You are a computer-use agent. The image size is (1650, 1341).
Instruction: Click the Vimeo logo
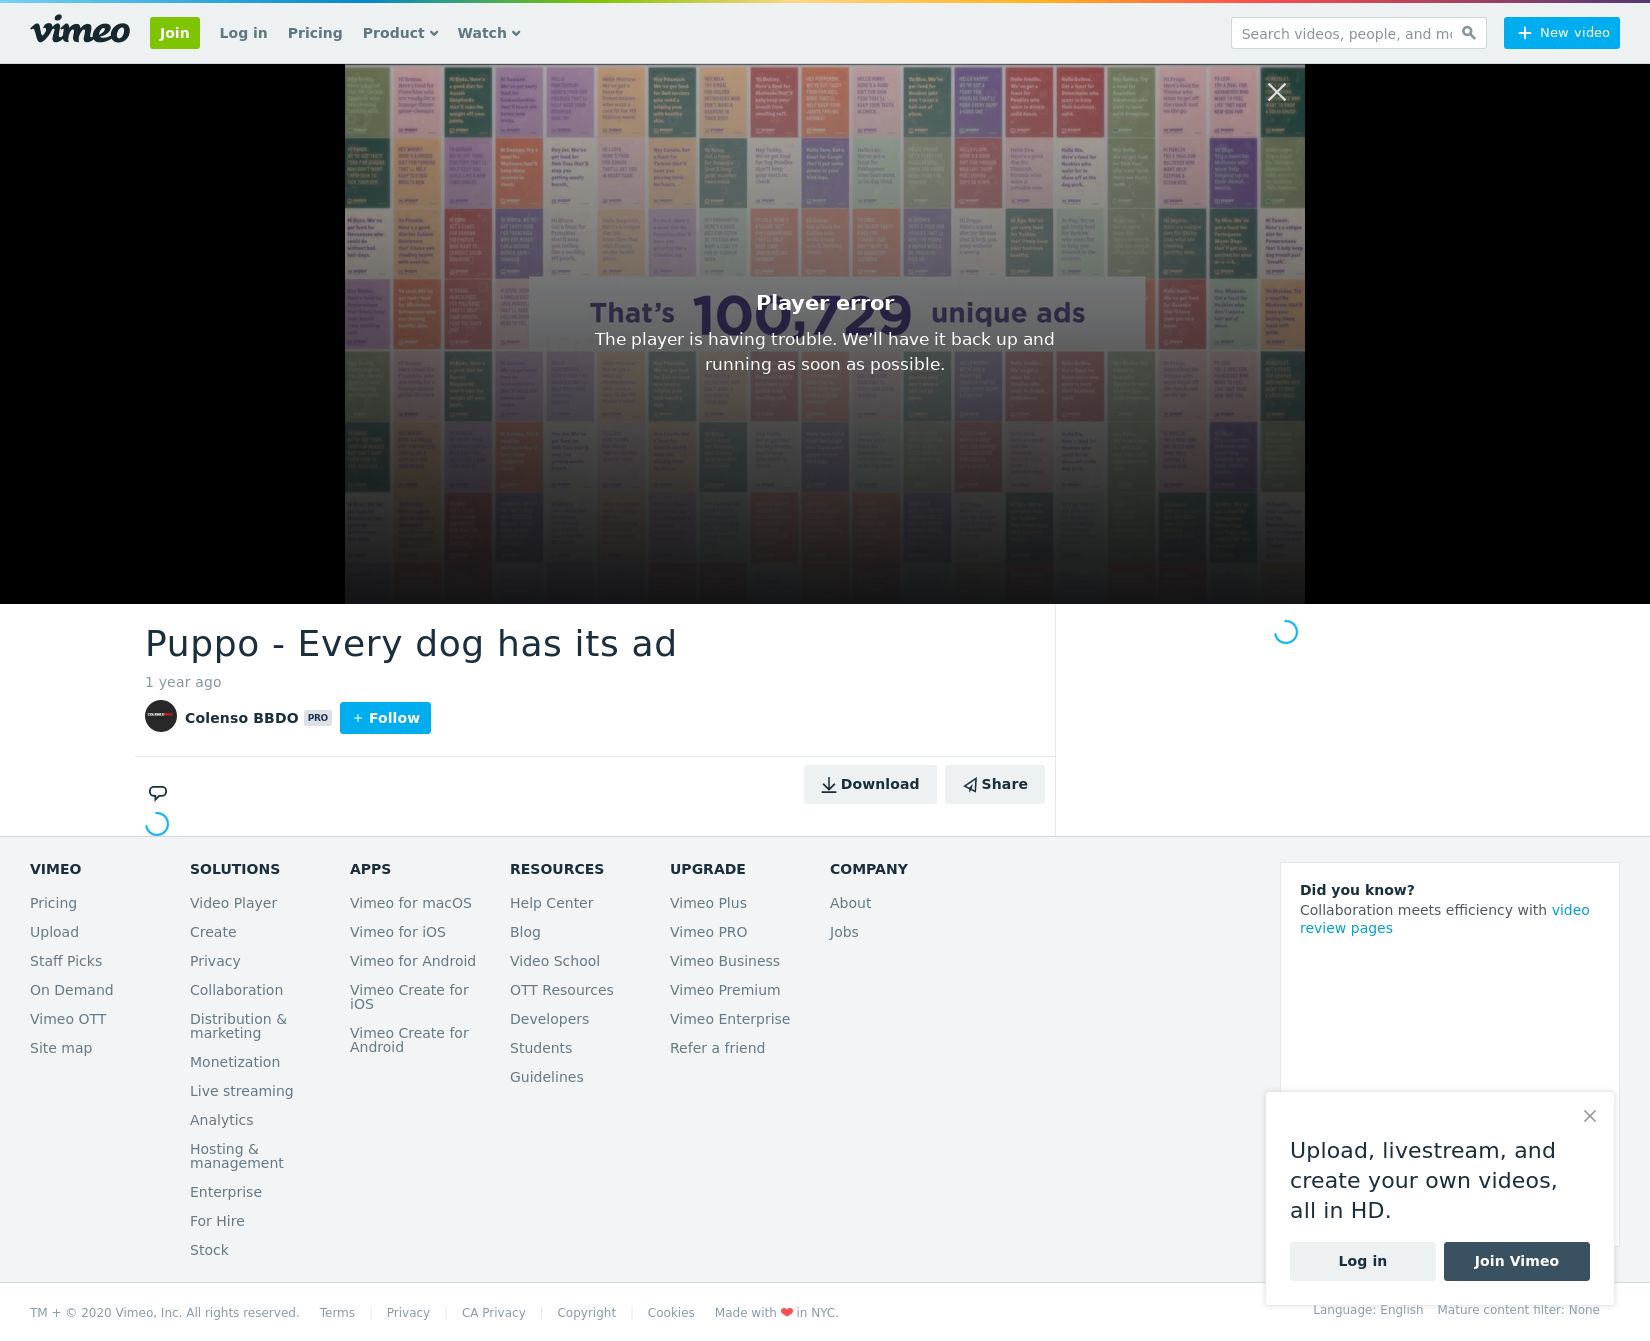click(x=80, y=31)
